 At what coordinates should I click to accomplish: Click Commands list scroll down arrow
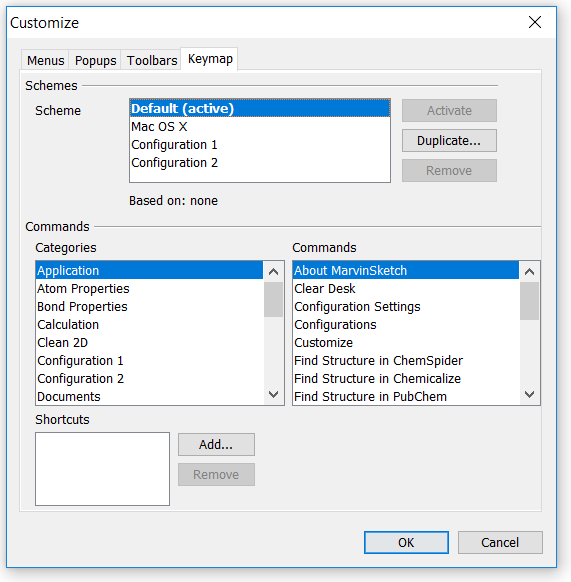(x=529, y=394)
